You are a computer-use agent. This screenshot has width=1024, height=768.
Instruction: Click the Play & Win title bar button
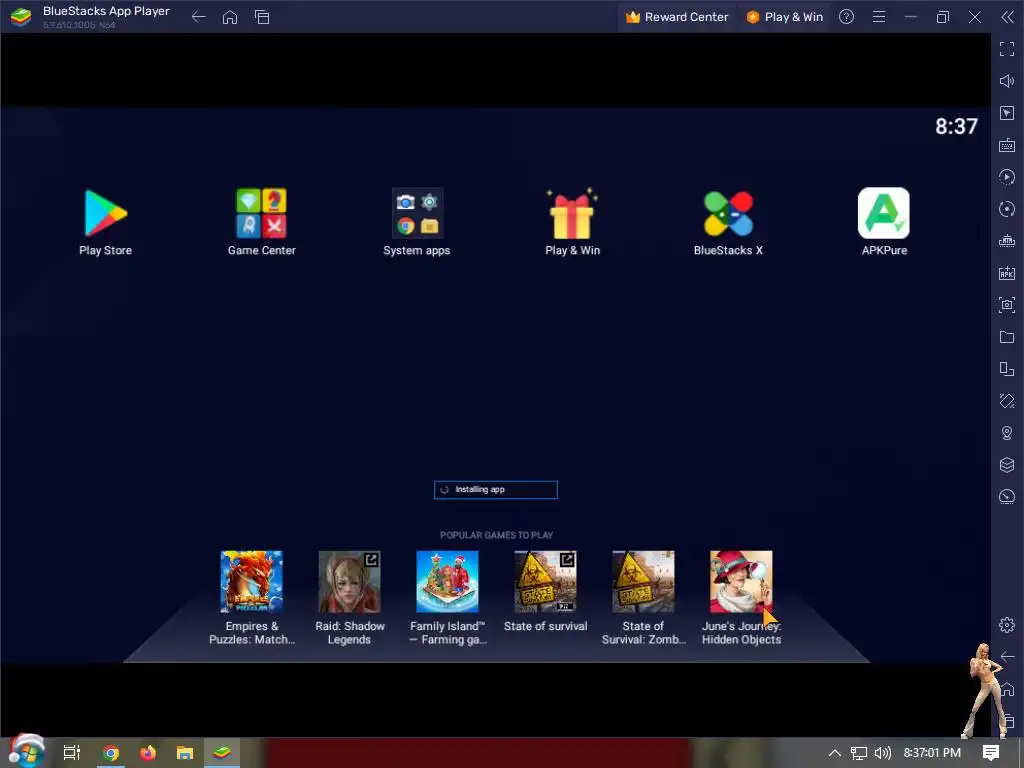(x=784, y=17)
